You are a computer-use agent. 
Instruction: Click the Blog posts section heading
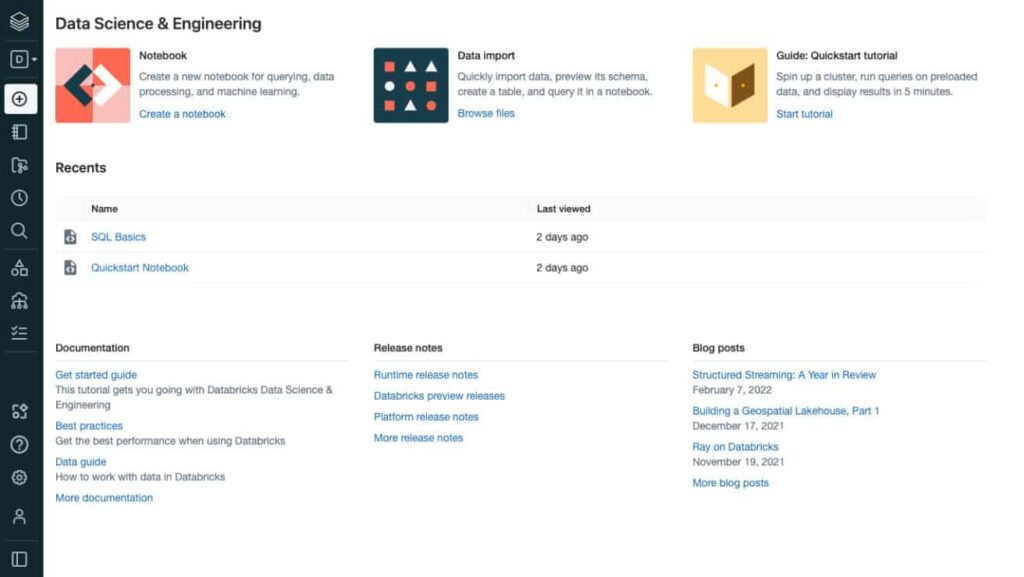(718, 348)
